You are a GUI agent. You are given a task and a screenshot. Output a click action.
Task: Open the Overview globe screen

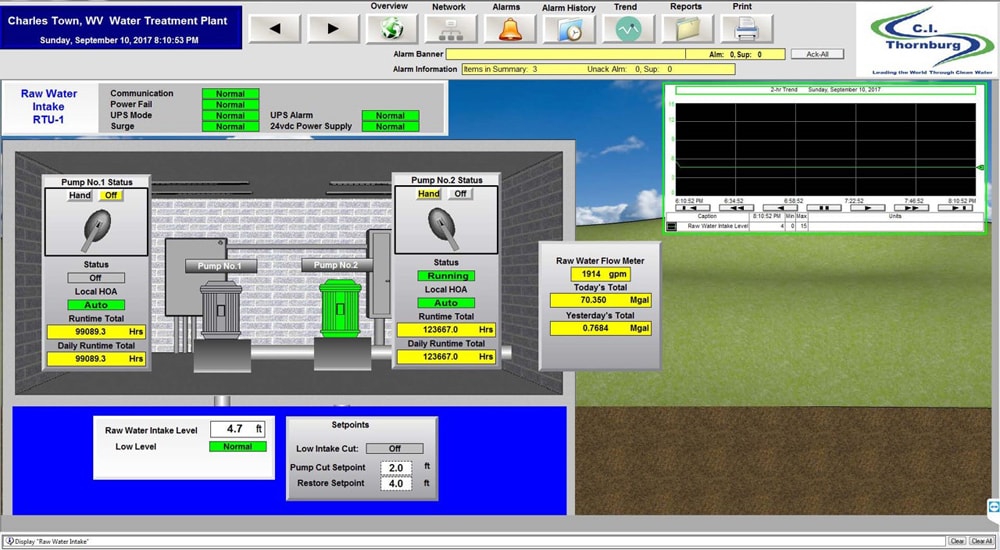click(390, 29)
